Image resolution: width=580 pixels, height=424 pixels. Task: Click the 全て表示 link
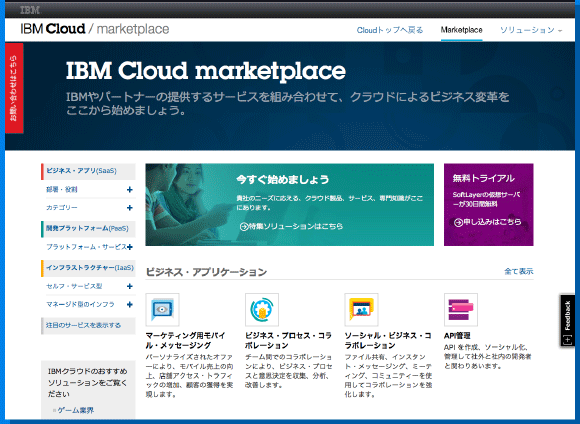[519, 272]
